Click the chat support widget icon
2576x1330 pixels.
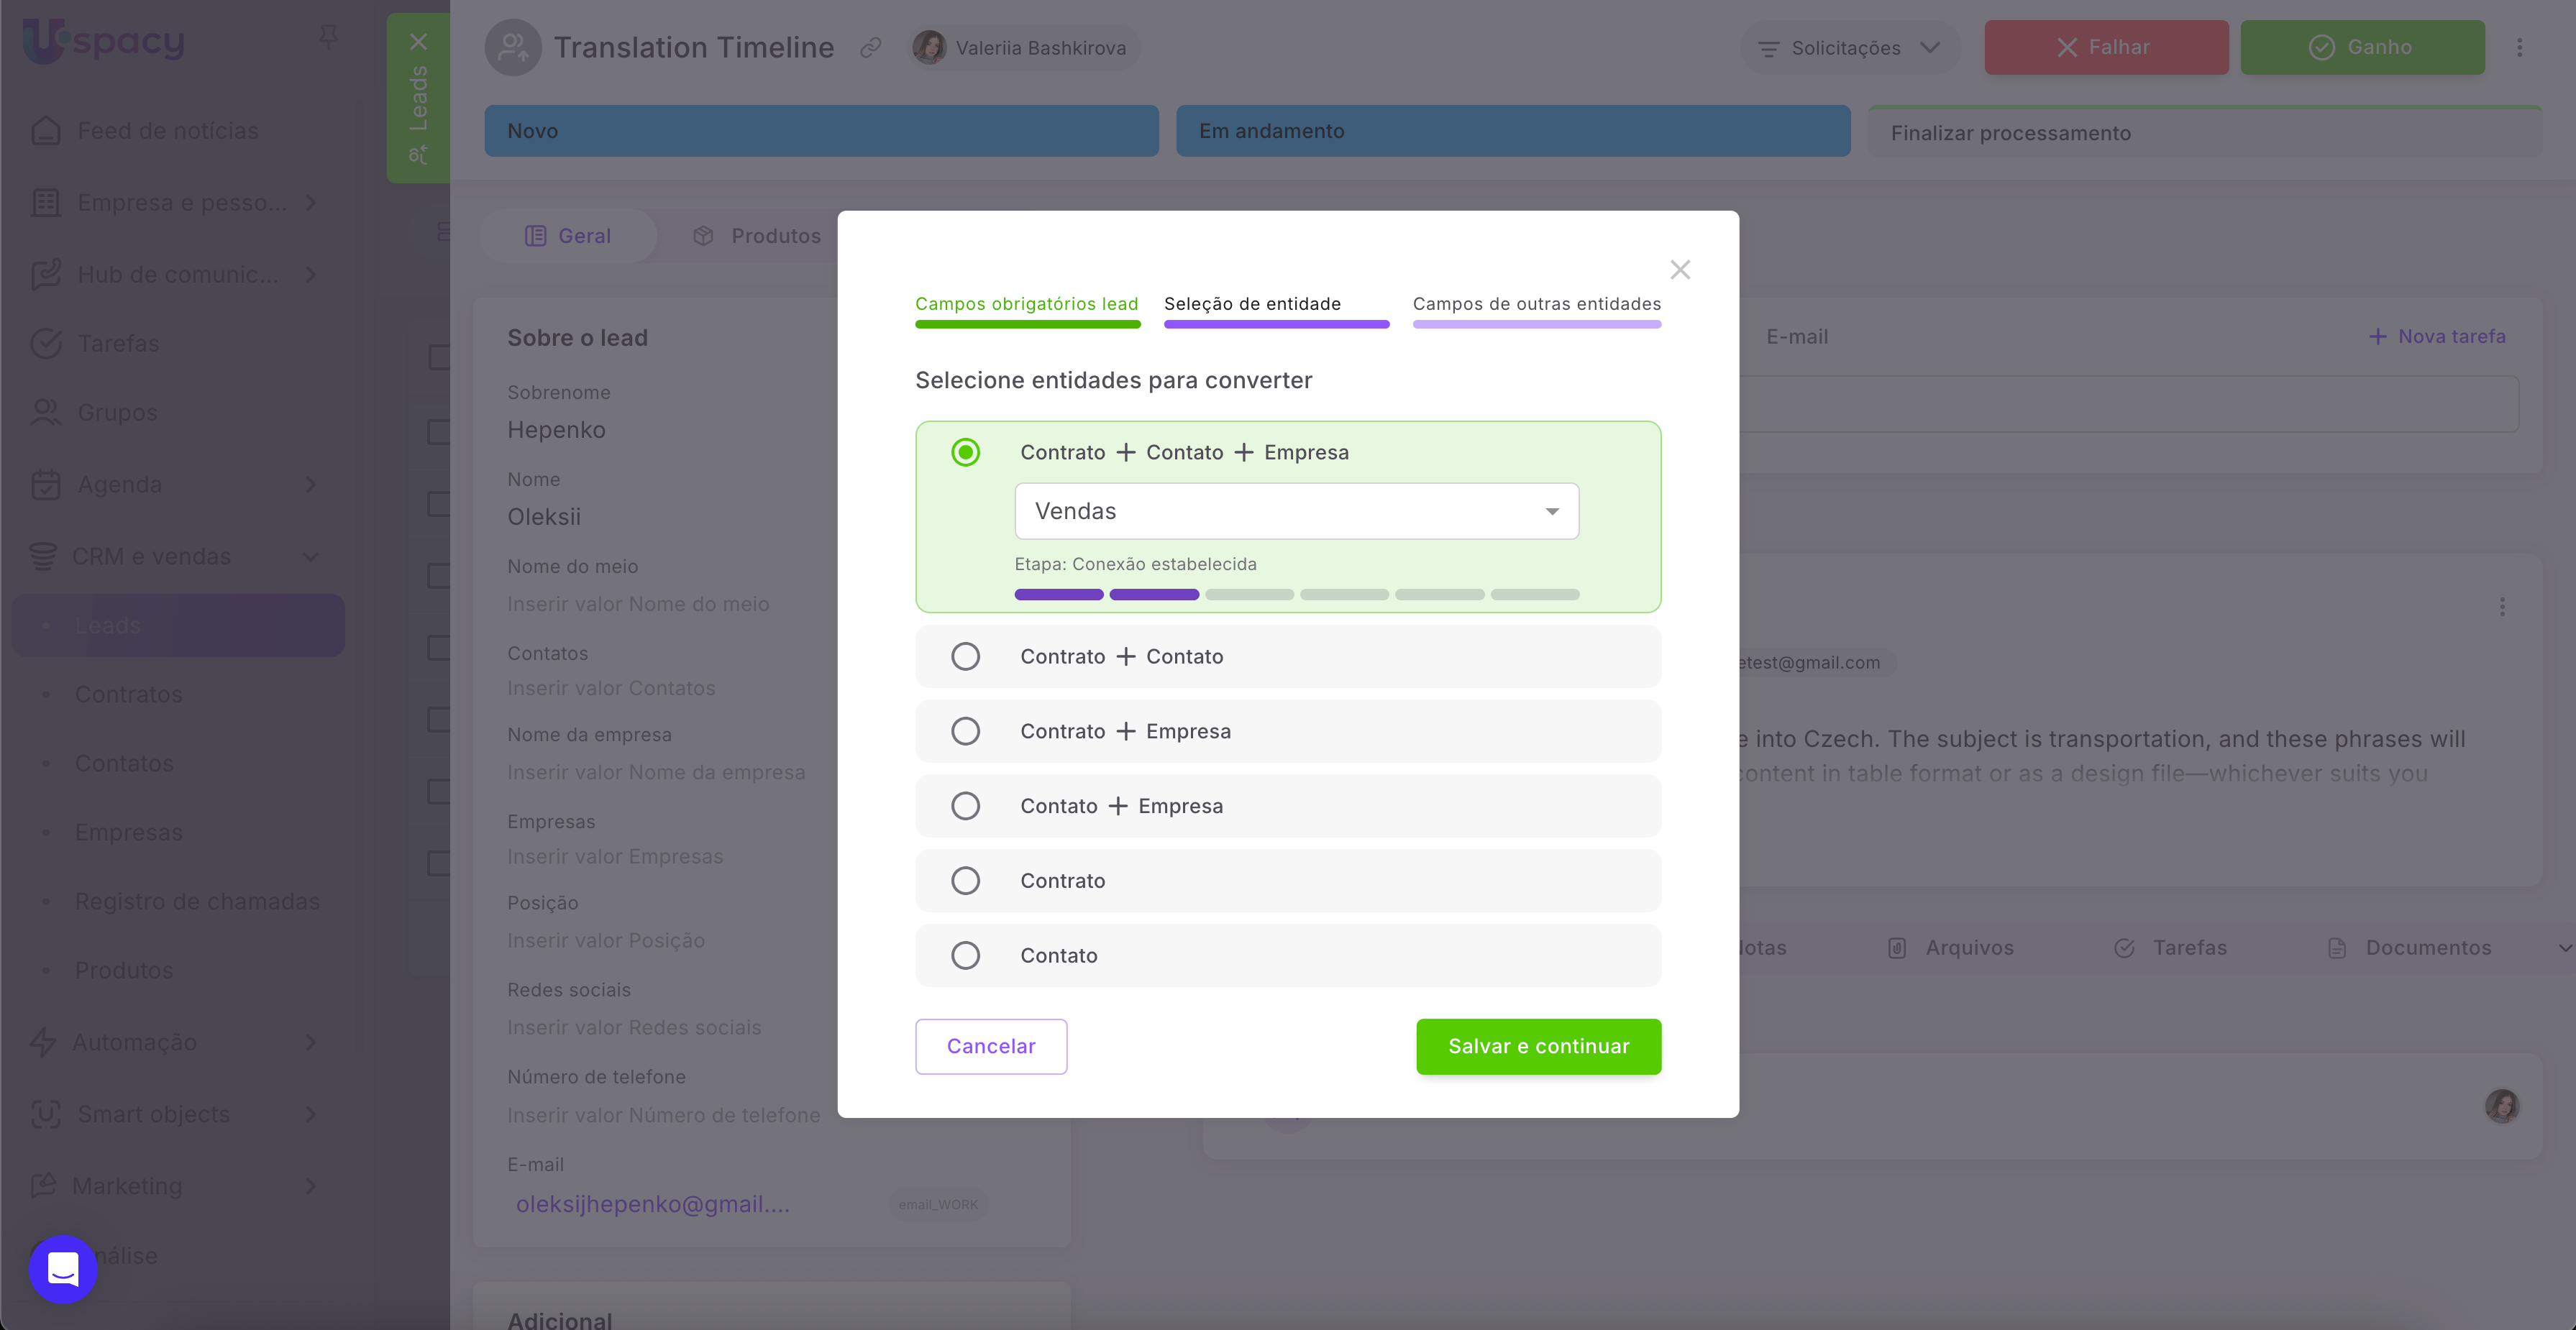click(x=63, y=1269)
